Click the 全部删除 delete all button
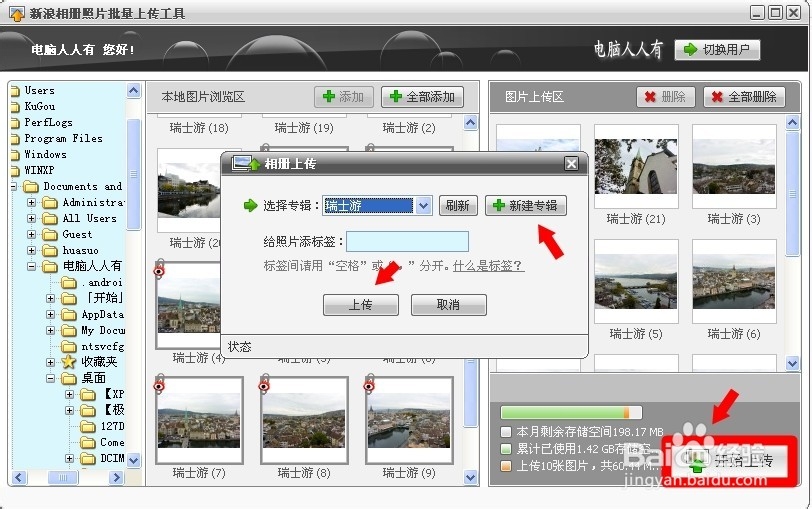Viewport: 812px width, 509px height. tap(744, 97)
